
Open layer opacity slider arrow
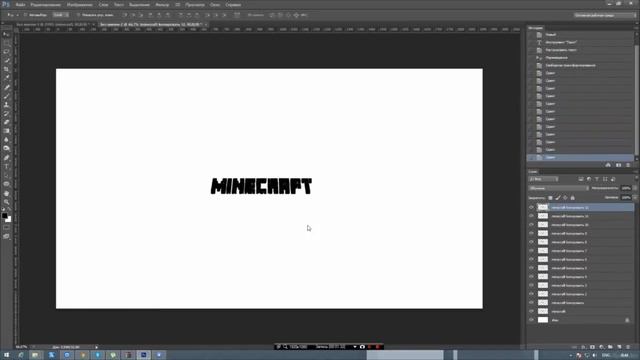[x=634, y=188]
